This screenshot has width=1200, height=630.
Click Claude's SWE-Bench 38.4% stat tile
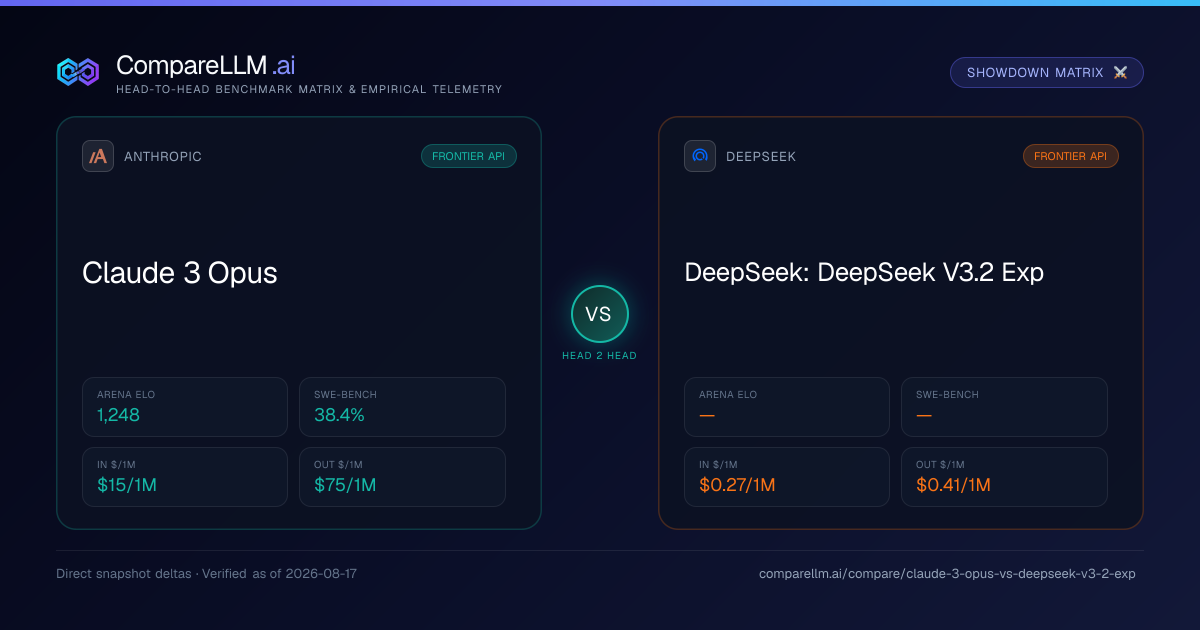pos(402,407)
